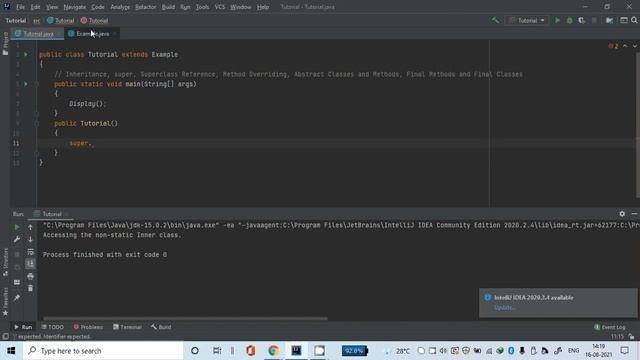Viewport: 640px width, 360px height.
Task: Open the Project tool window sidebar tab
Action: click(5, 43)
